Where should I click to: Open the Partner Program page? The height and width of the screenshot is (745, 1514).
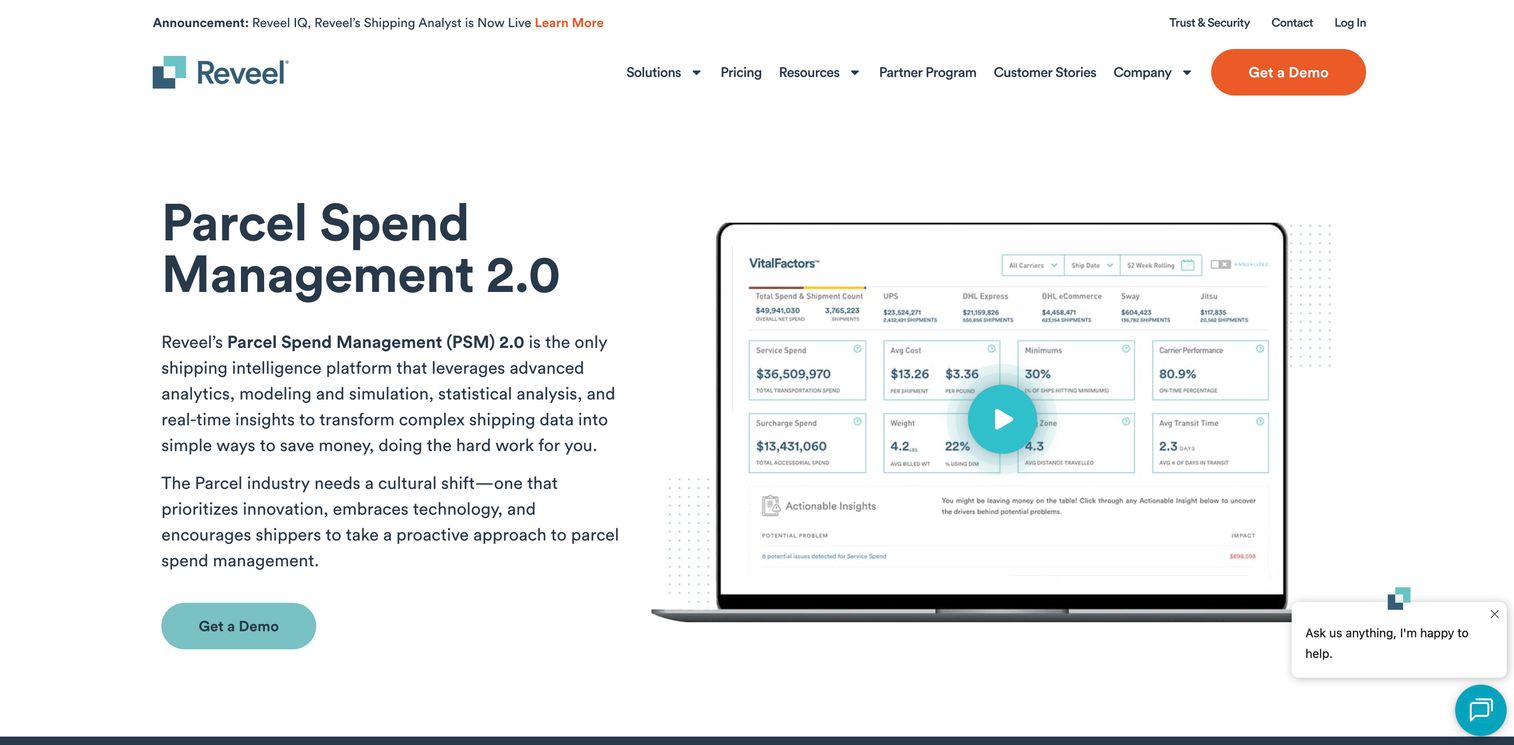(928, 72)
